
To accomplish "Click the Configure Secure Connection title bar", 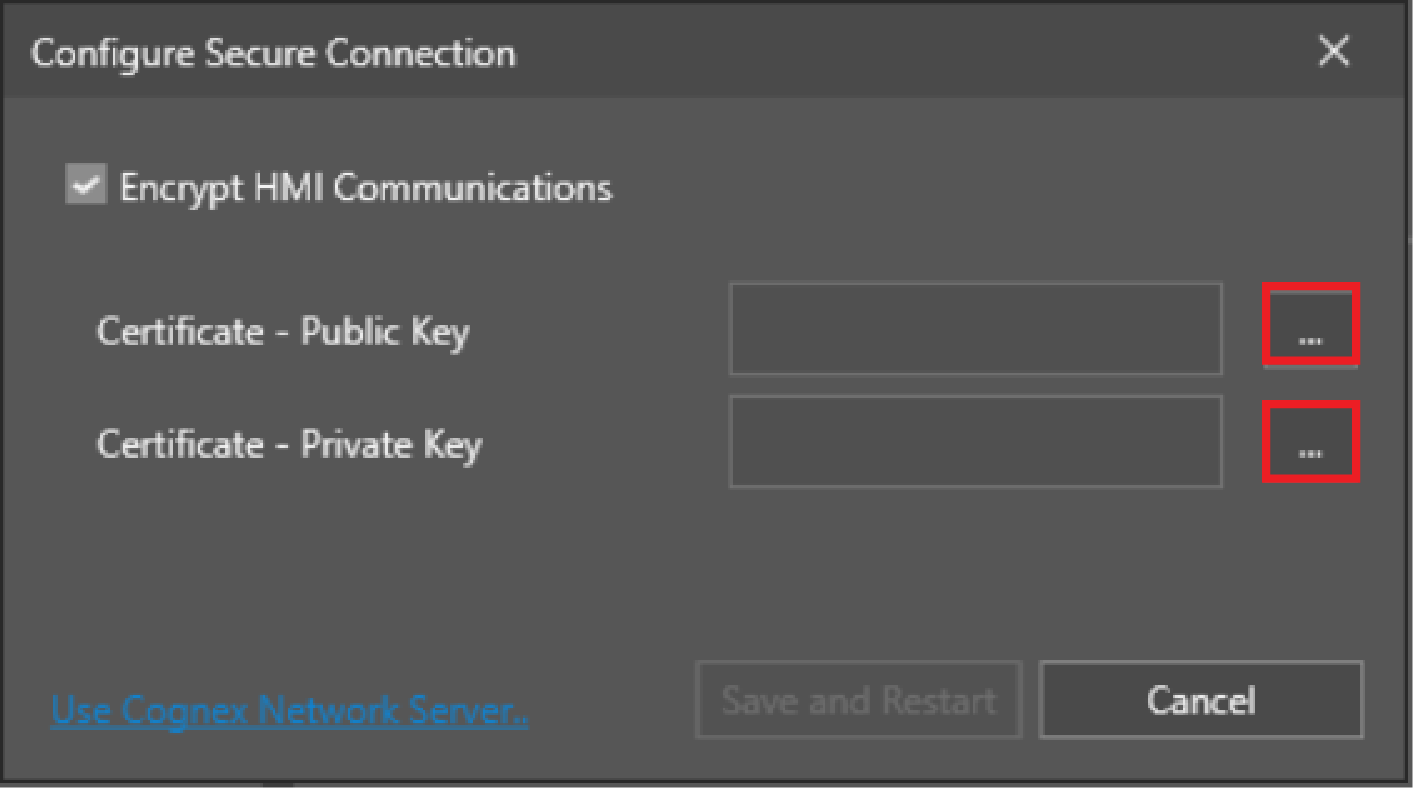I will (x=600, y=52).
